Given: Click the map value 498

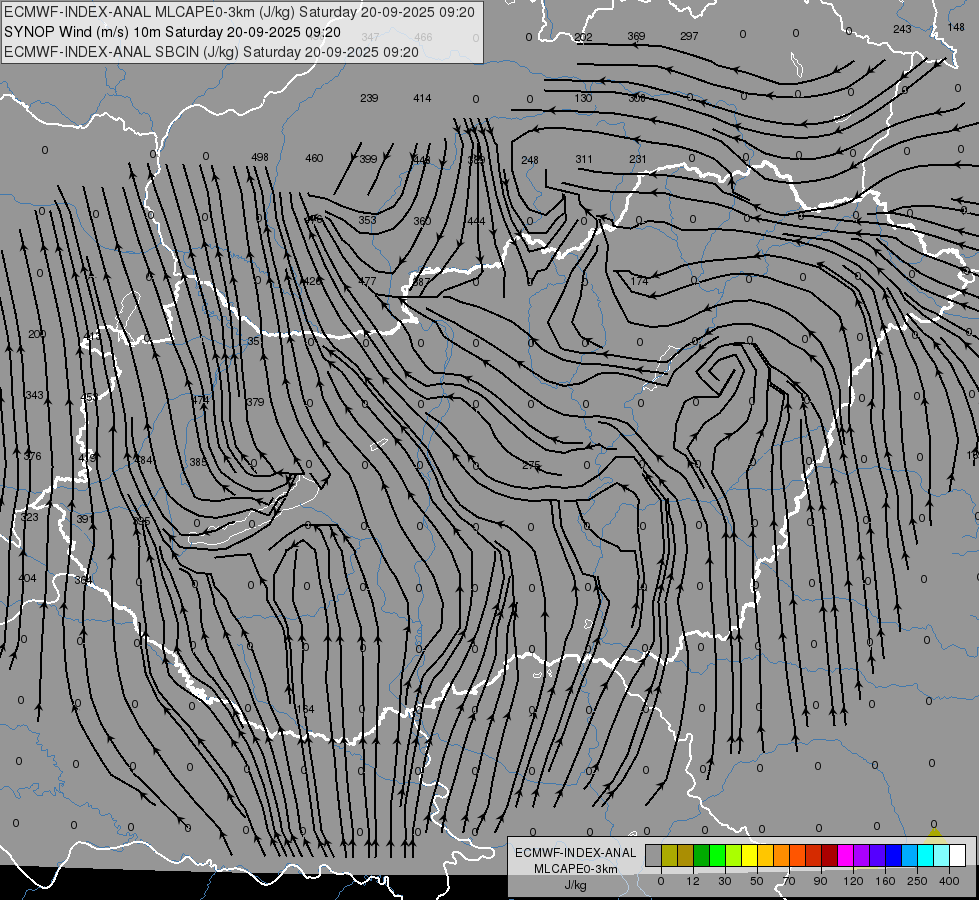Looking at the screenshot, I should click(x=260, y=157).
